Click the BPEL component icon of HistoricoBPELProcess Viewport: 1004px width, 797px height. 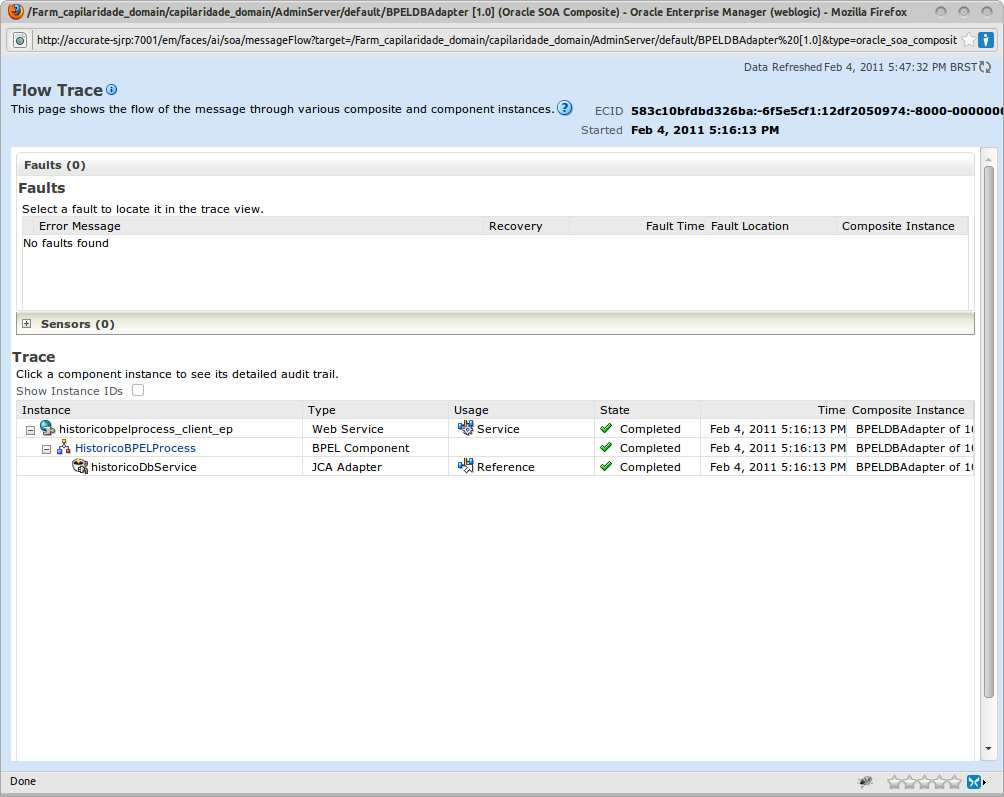click(63, 447)
